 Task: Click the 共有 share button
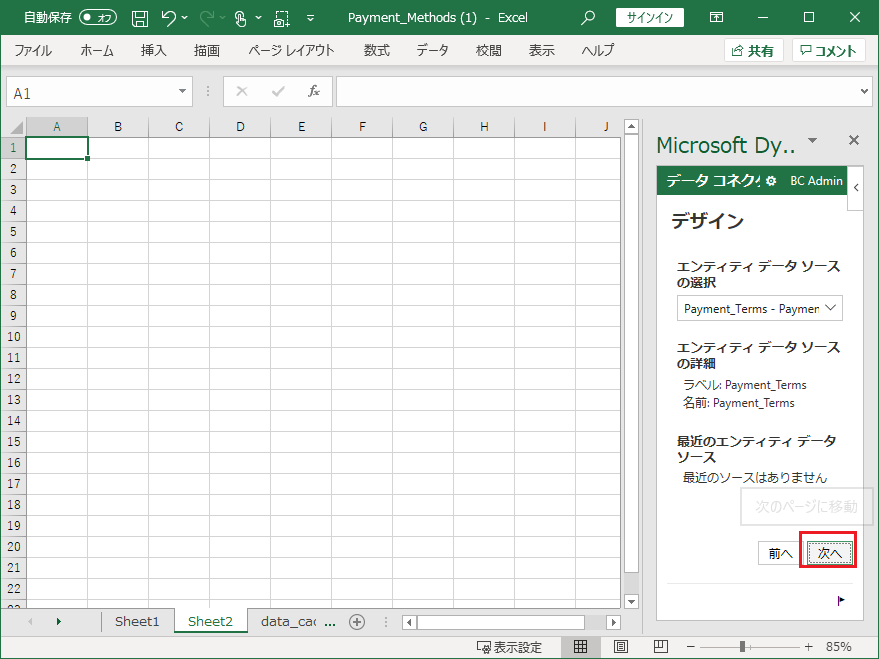click(753, 50)
